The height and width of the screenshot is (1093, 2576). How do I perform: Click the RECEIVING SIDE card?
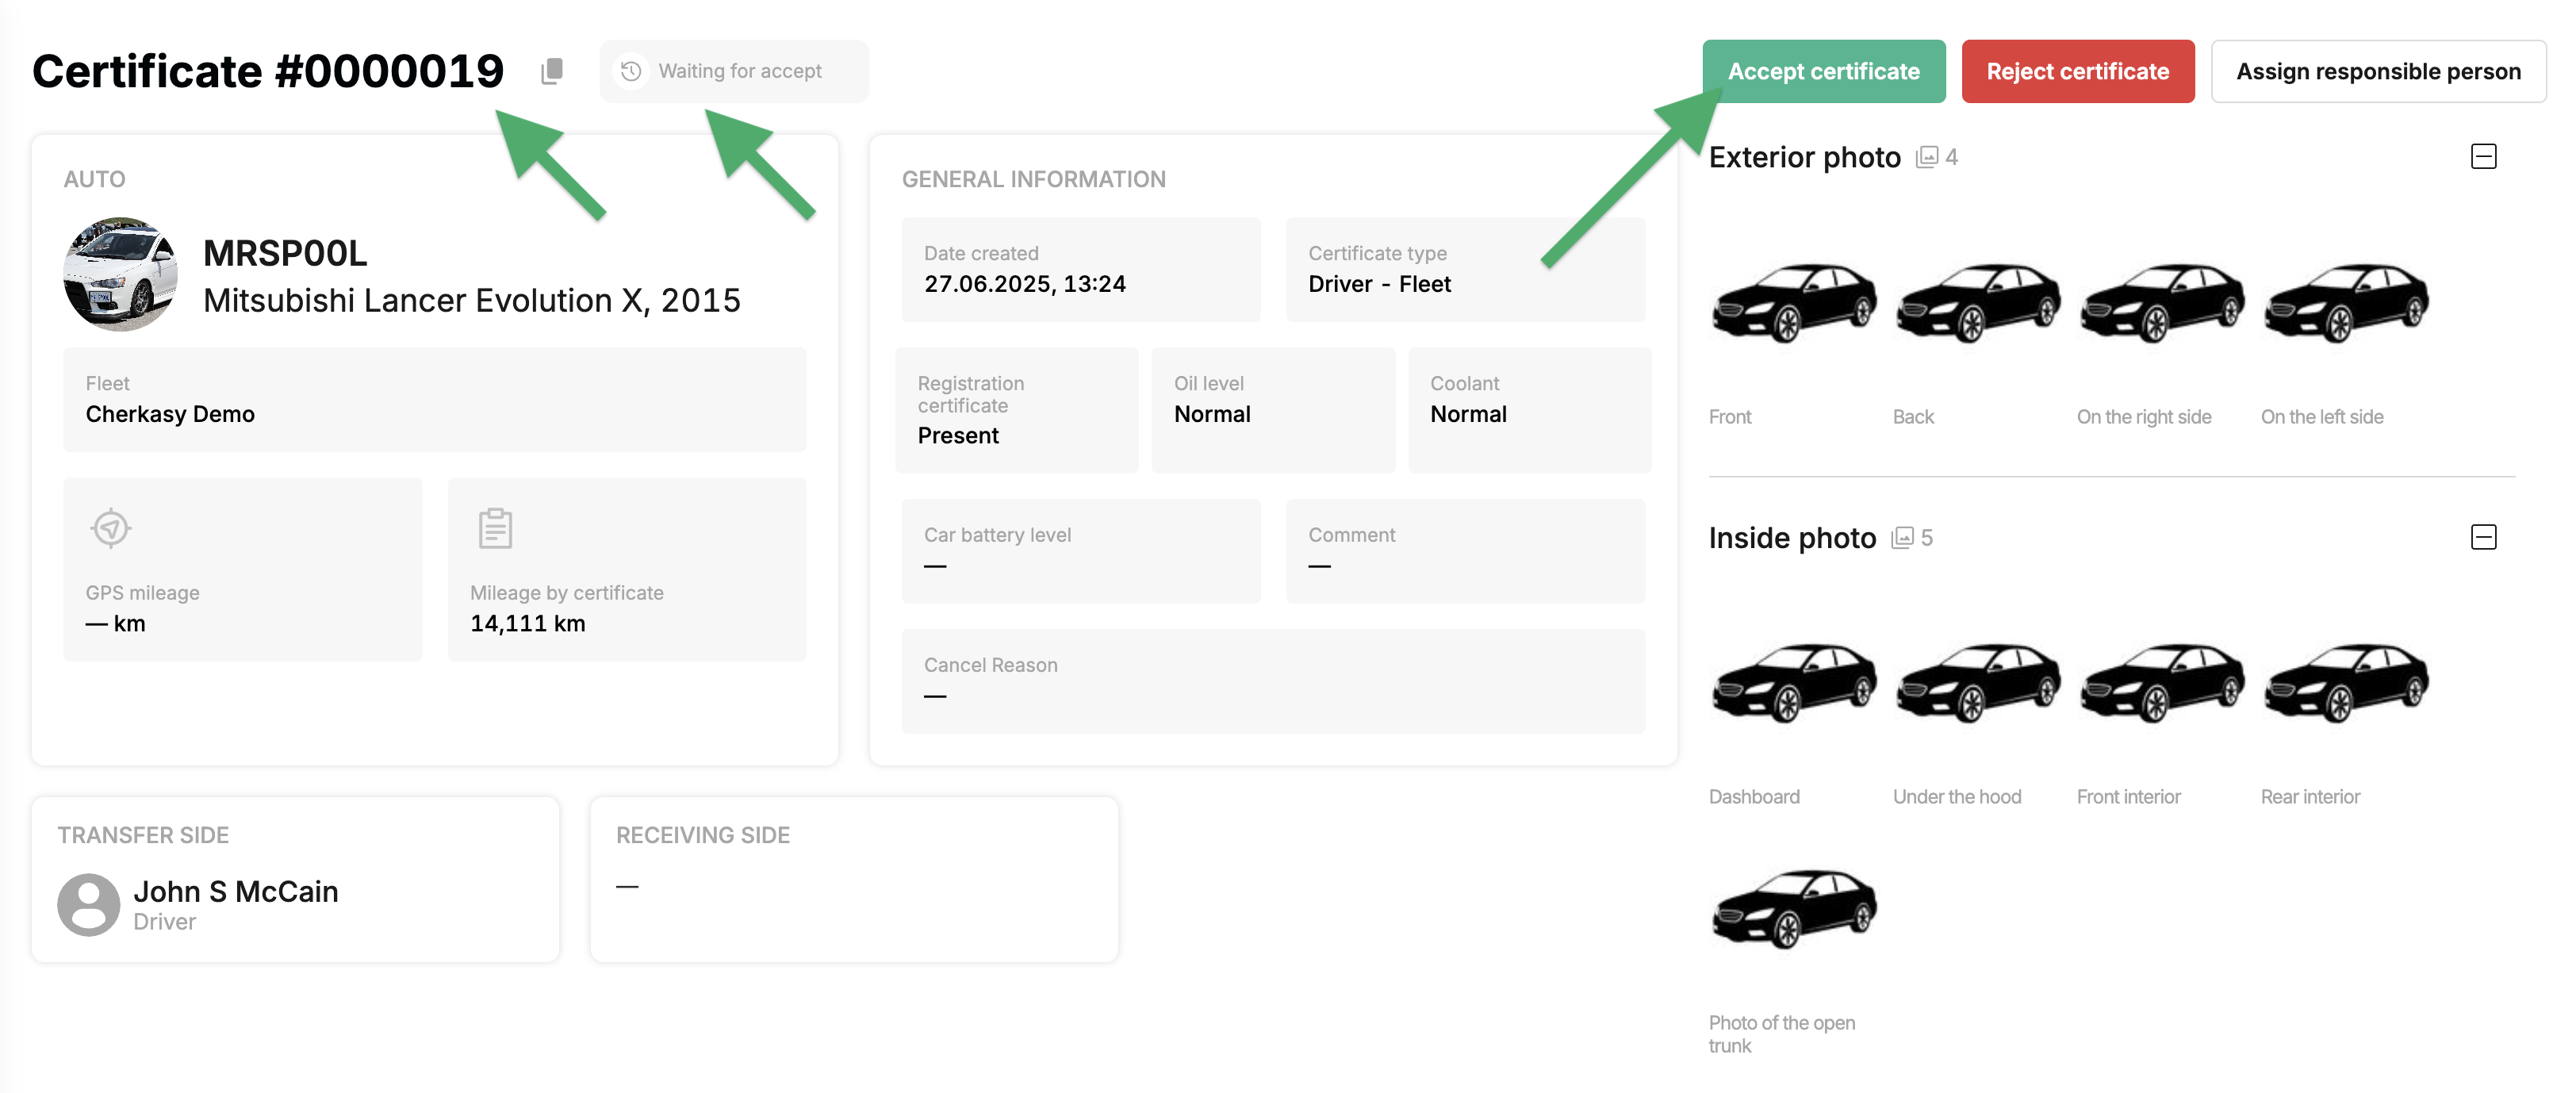point(854,880)
